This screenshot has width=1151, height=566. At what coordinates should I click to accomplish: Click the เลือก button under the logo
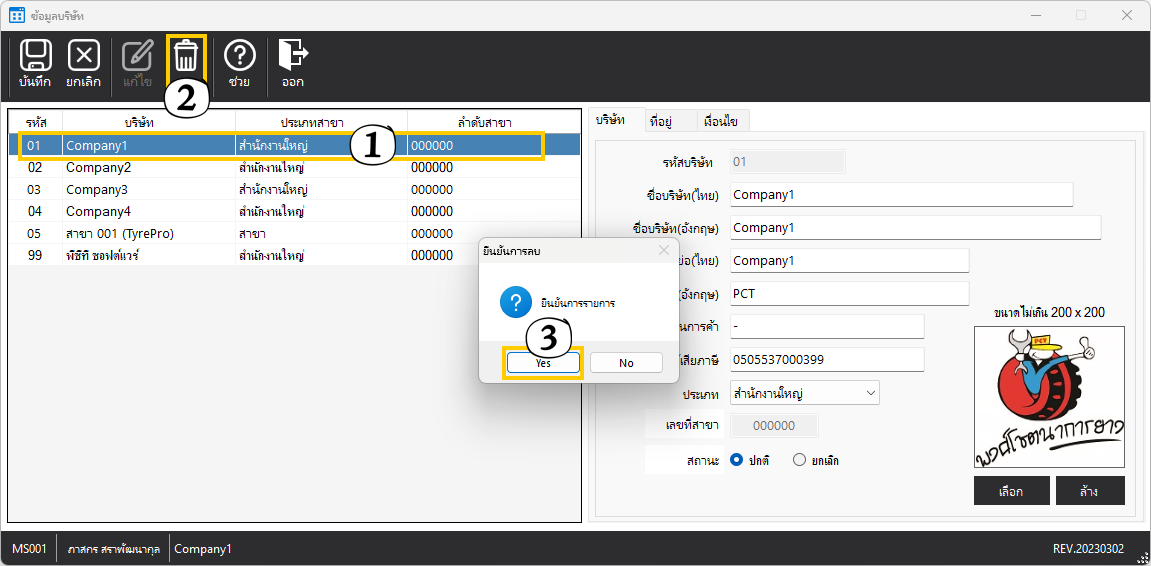point(1011,491)
